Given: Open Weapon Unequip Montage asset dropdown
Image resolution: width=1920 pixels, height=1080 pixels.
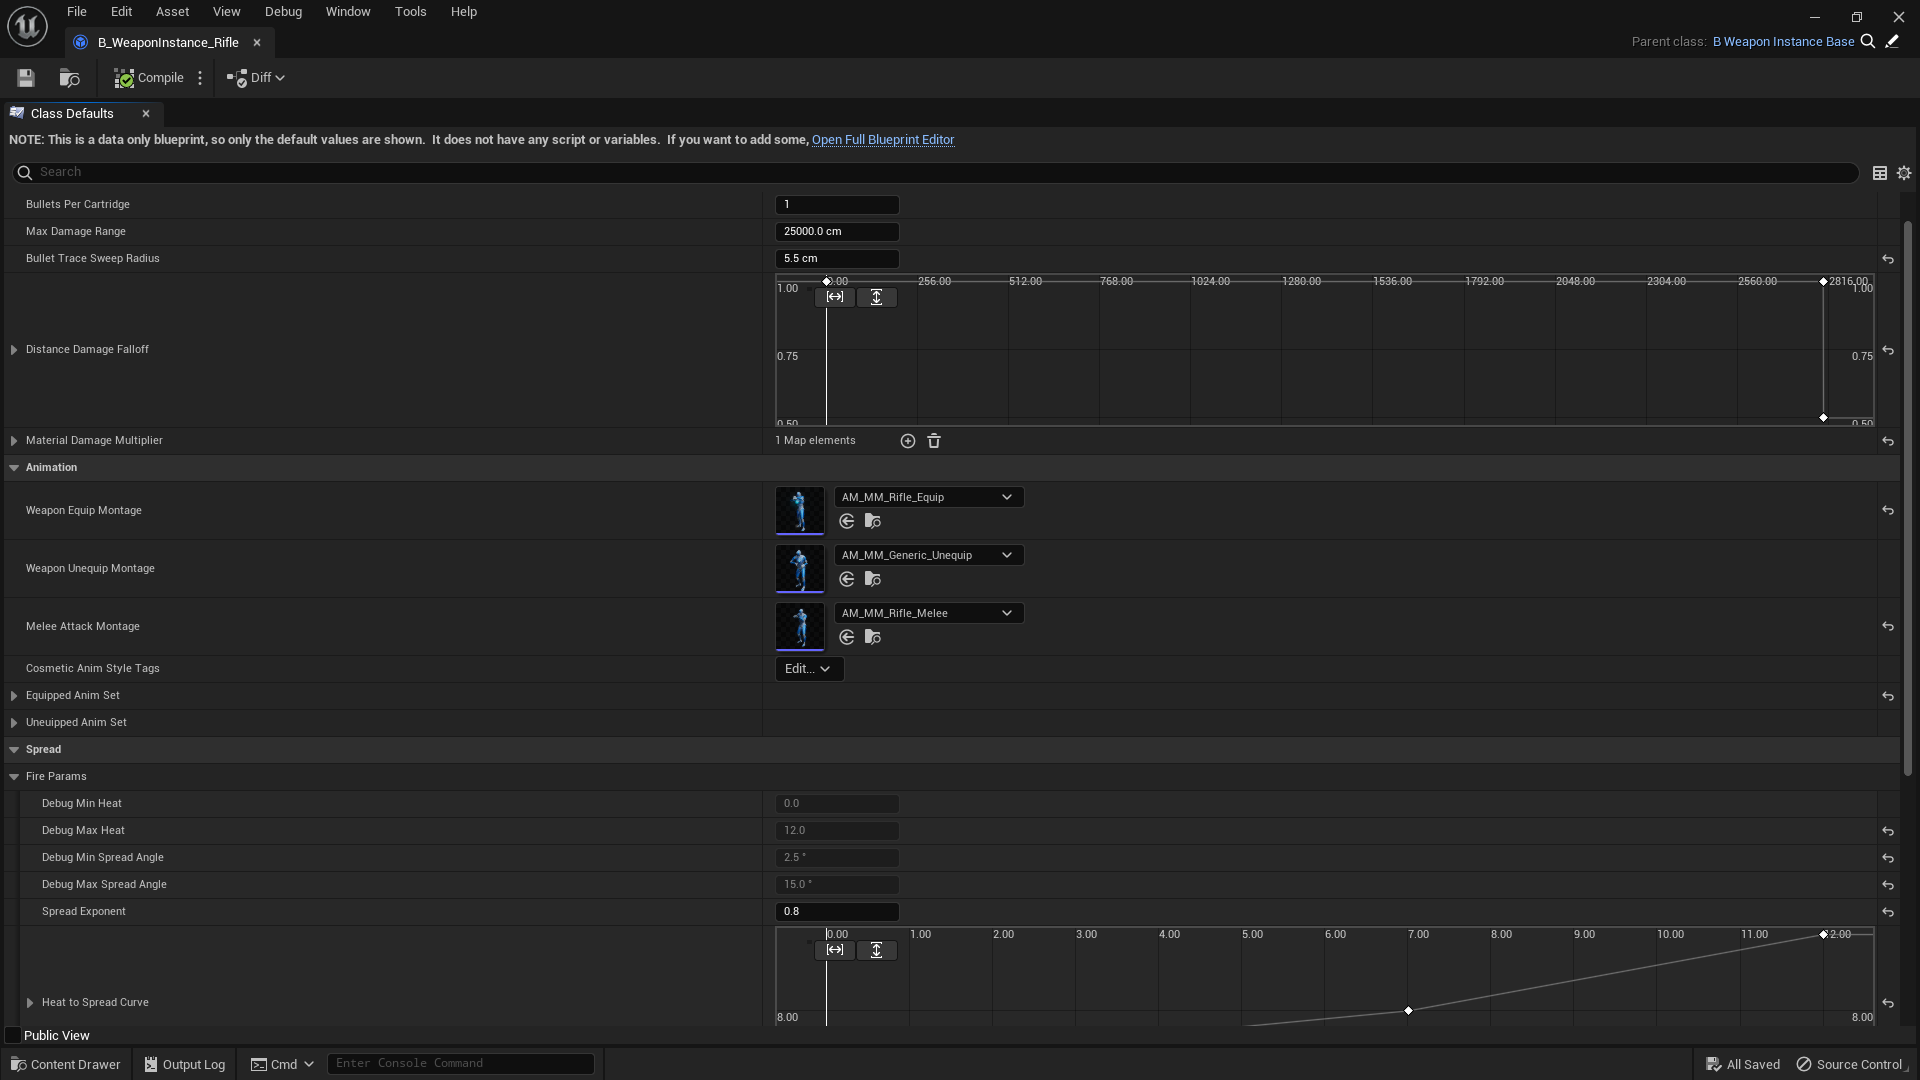Looking at the screenshot, I should coord(928,555).
